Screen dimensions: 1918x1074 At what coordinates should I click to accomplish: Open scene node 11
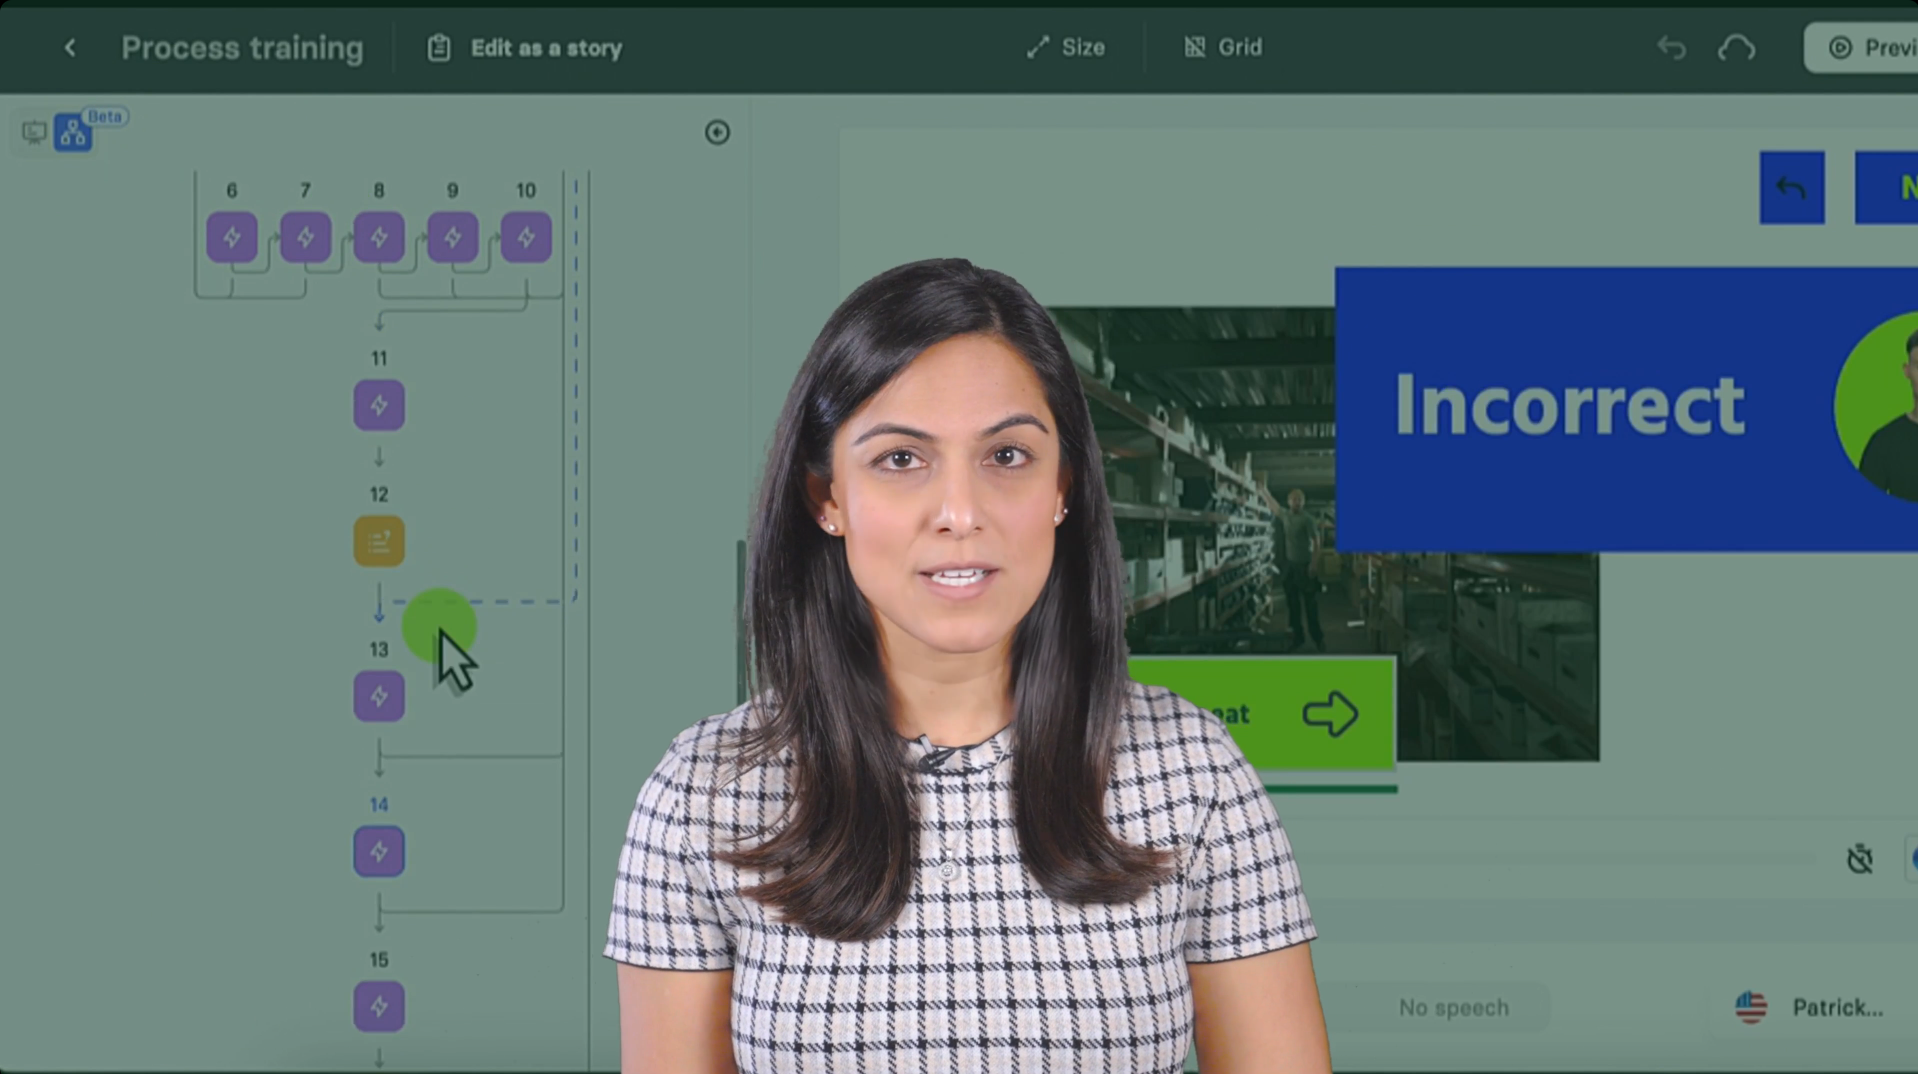(379, 405)
